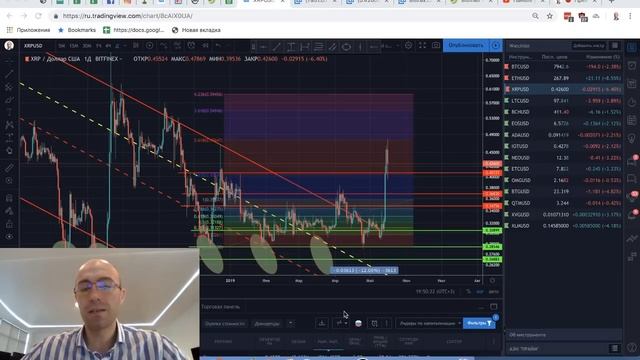Toggle magnet mode in left sidebar
The image size is (640, 360).
click(x=9, y=198)
